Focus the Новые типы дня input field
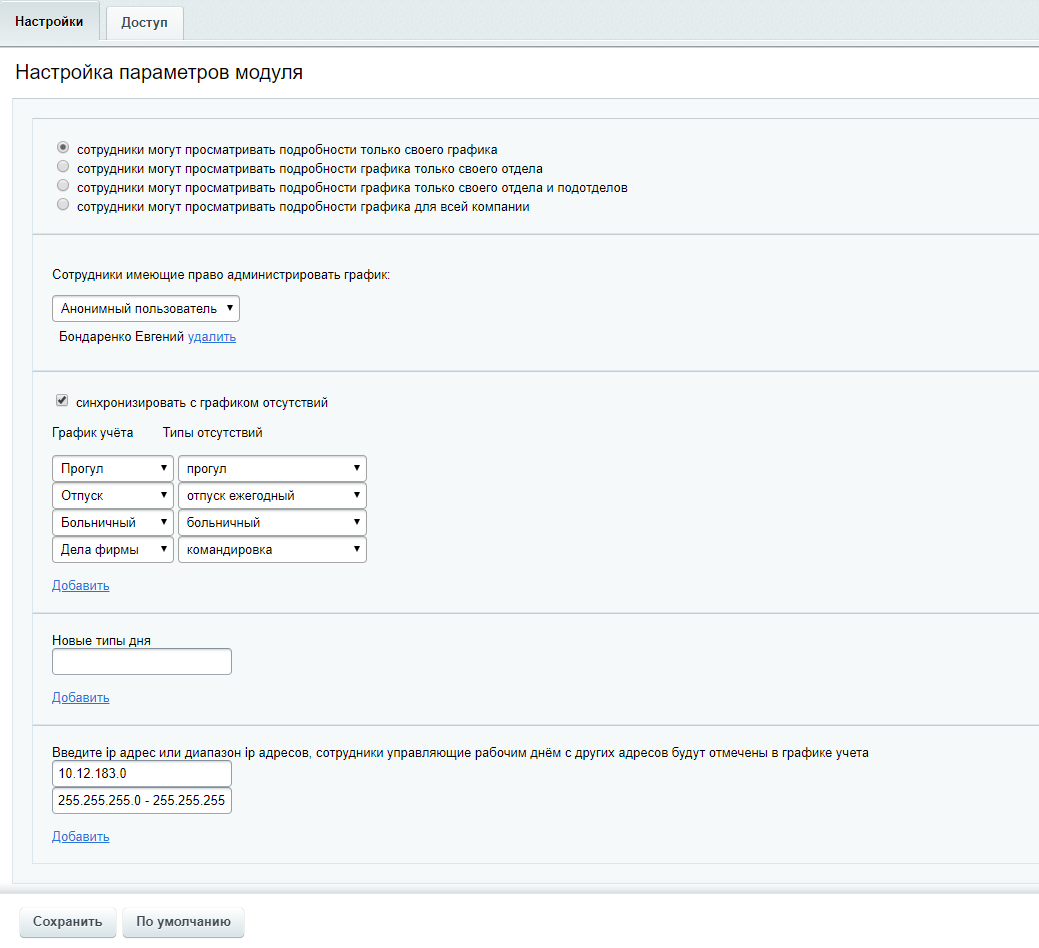This screenshot has height=948, width=1039. tap(141, 661)
